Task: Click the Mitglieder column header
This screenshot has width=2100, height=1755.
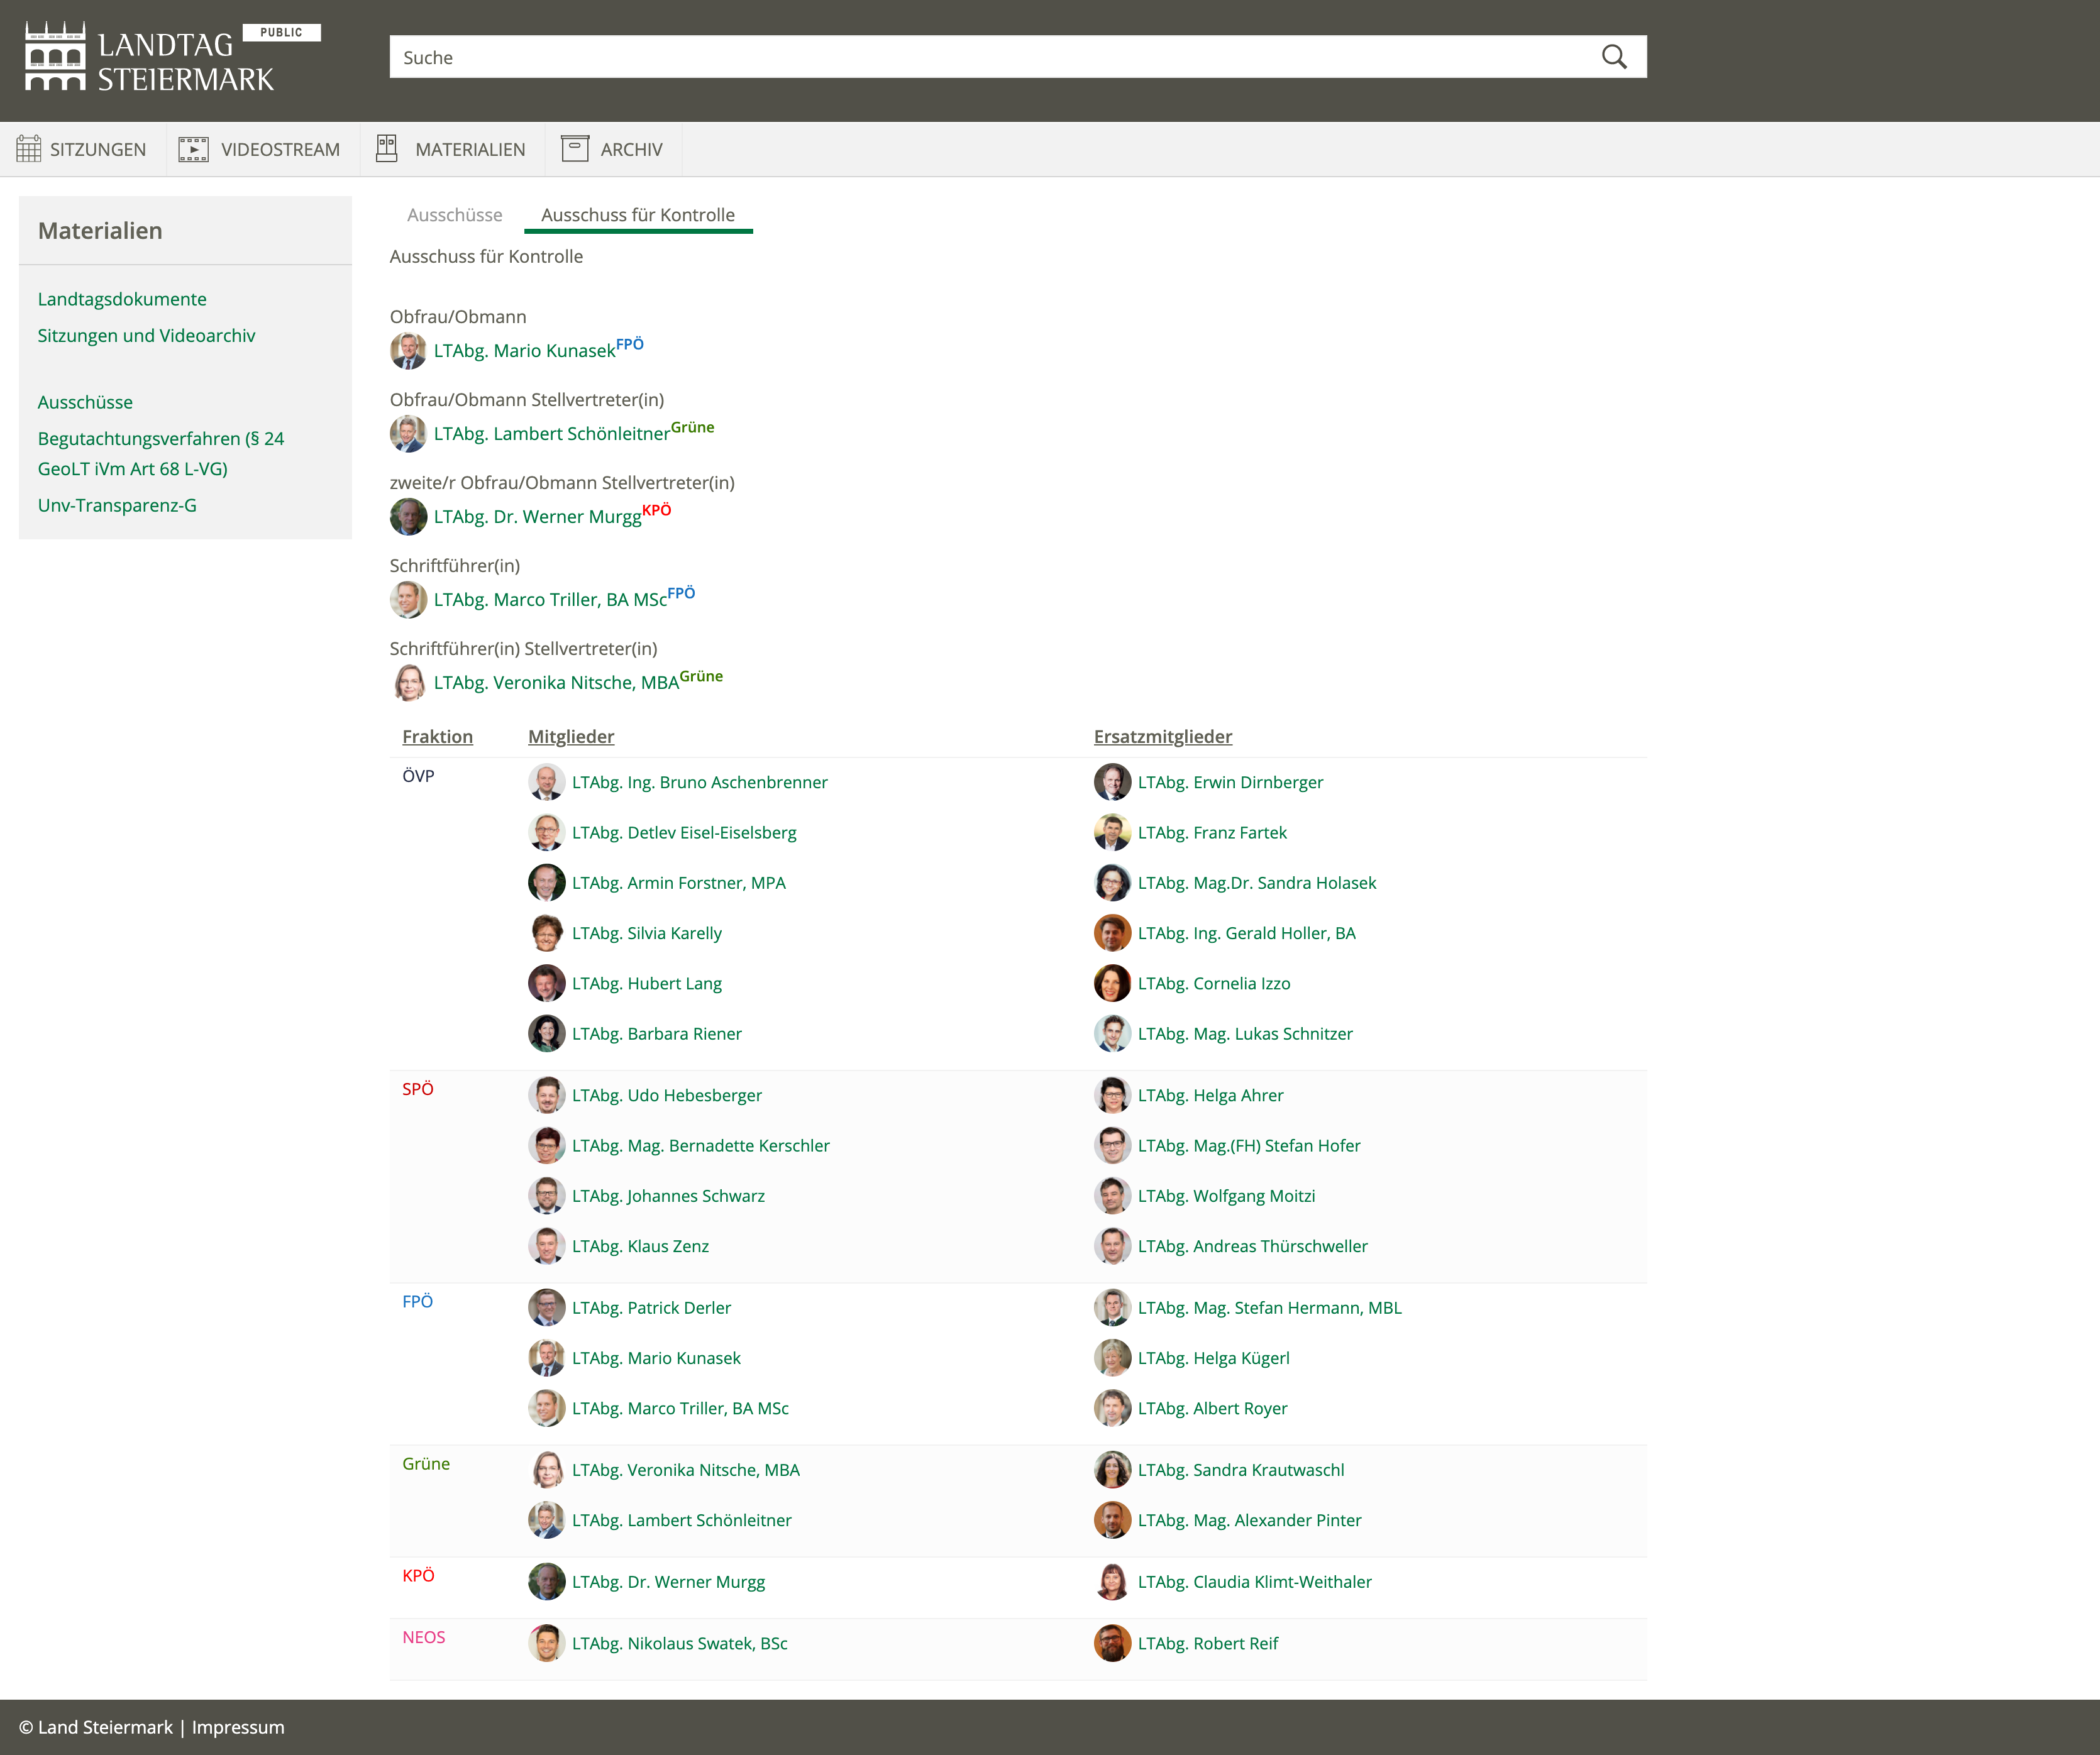Action: click(571, 736)
